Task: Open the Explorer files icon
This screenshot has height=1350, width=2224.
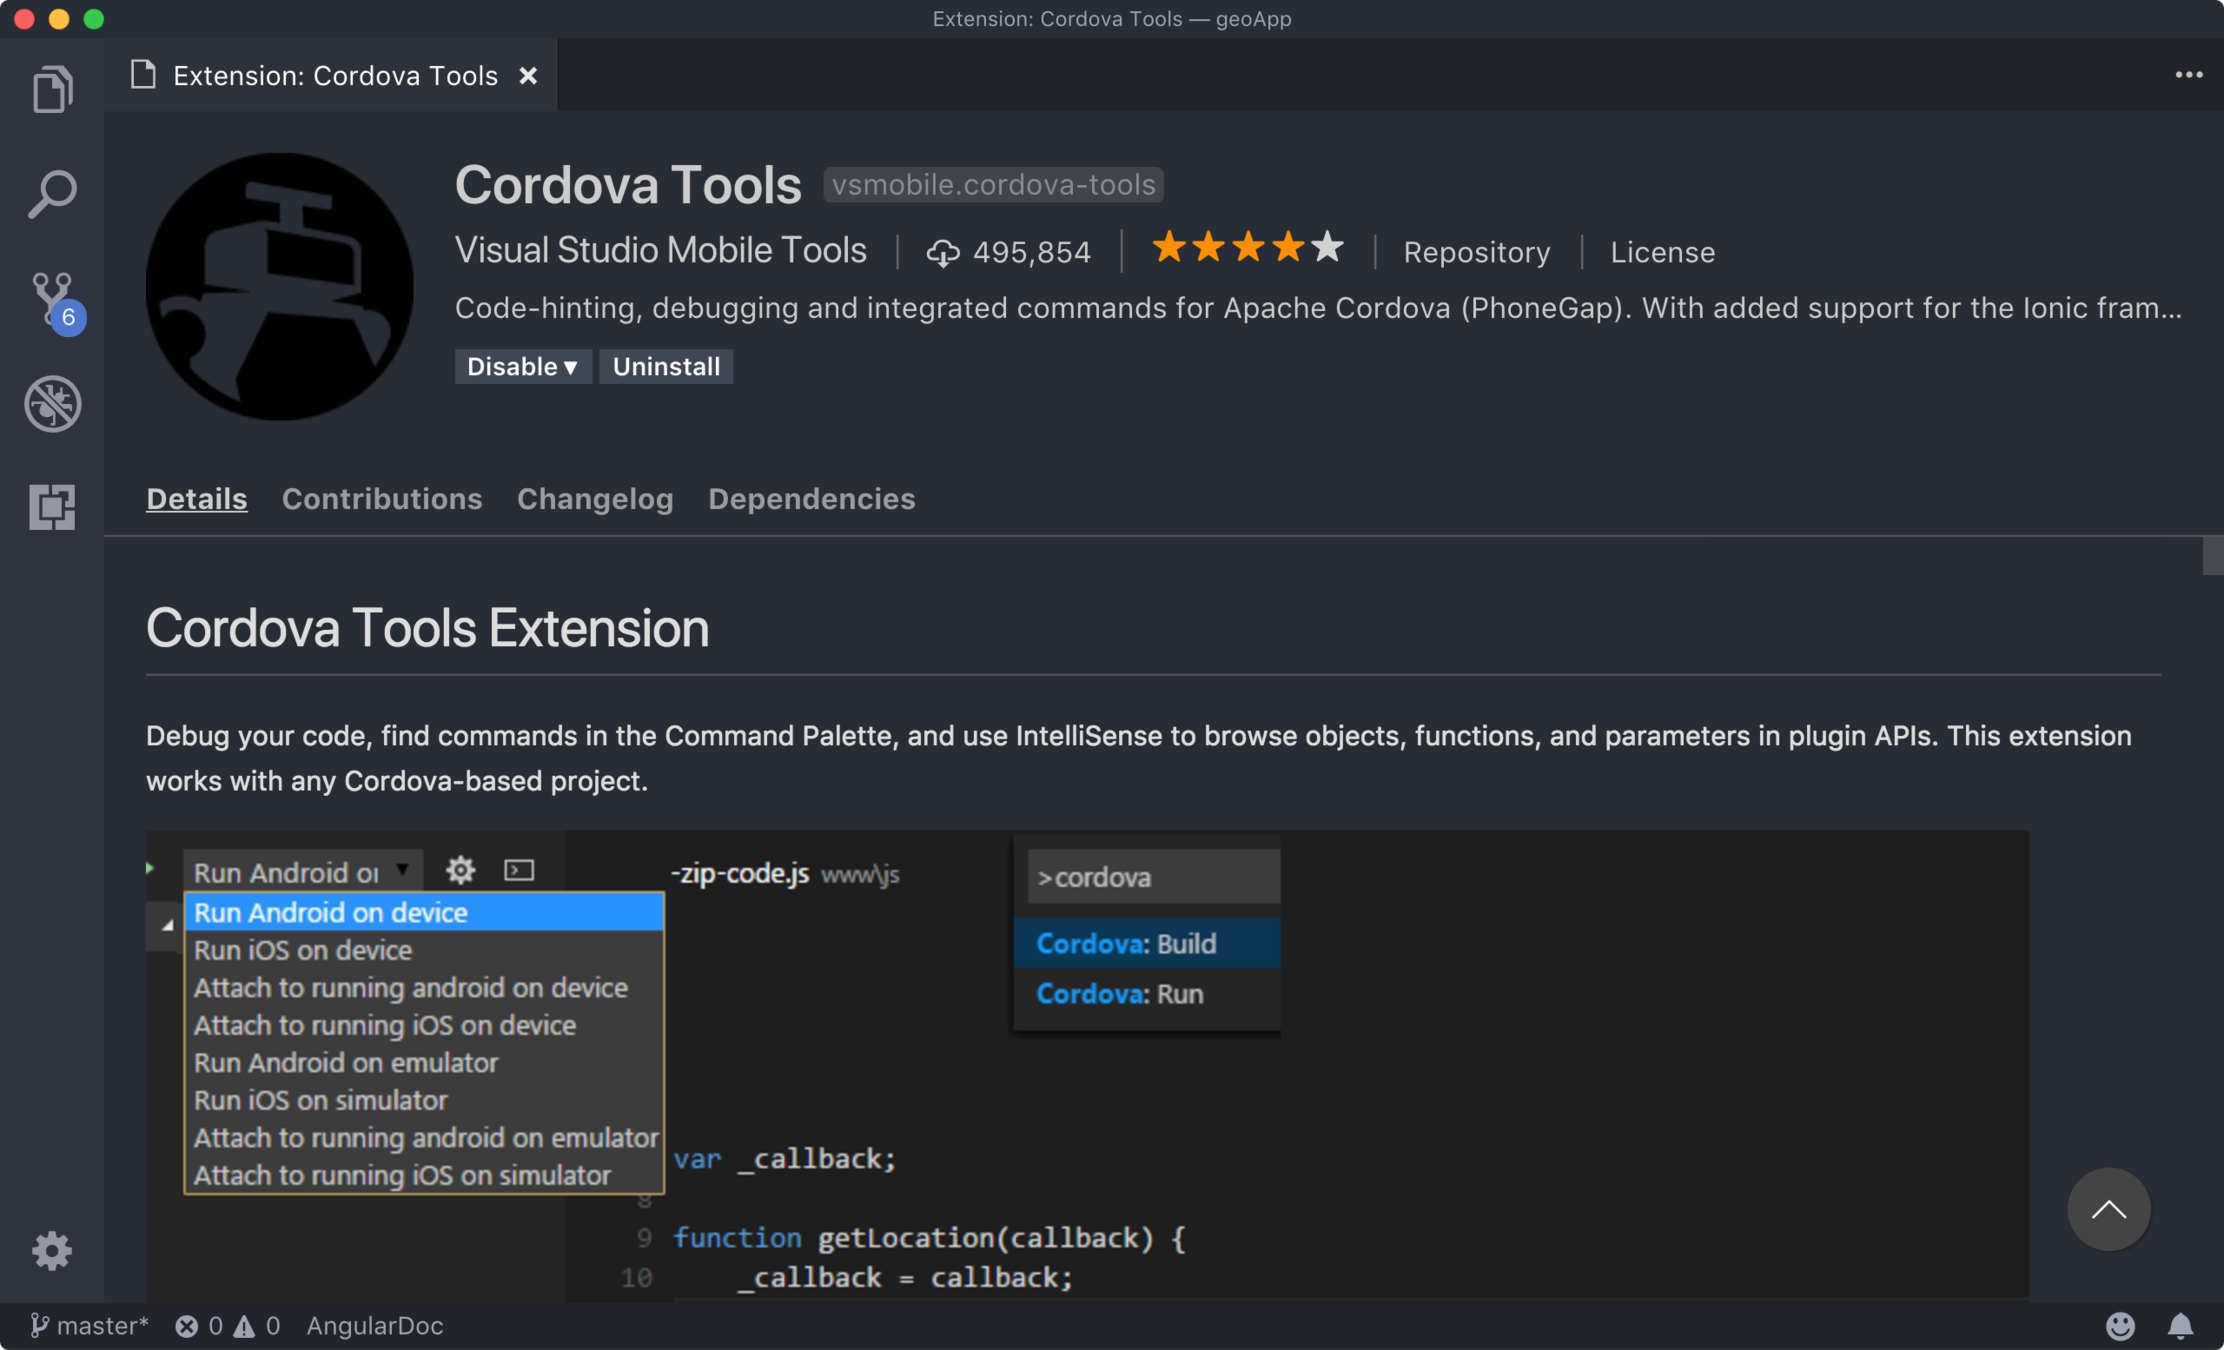Action: (52, 90)
